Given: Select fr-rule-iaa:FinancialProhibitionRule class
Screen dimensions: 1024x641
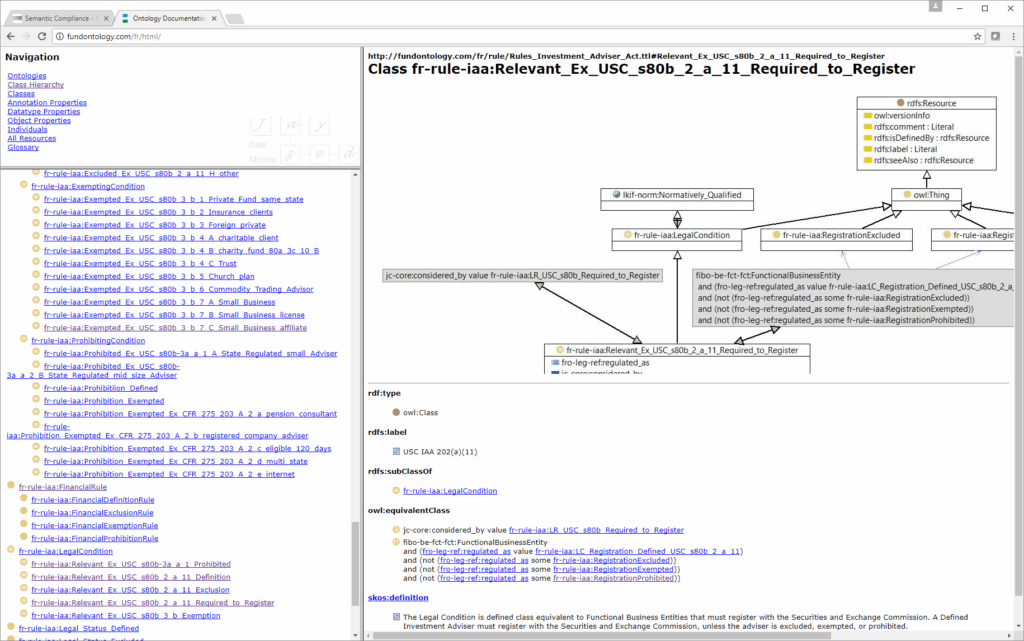Looking at the screenshot, I should point(95,539).
